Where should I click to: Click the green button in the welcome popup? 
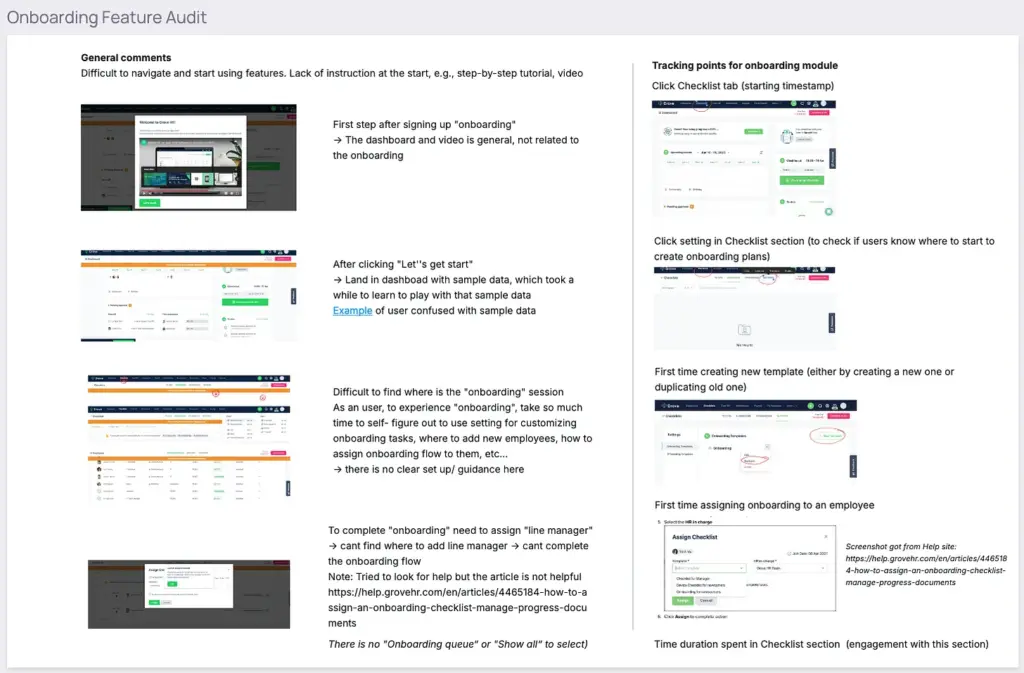[149, 201]
